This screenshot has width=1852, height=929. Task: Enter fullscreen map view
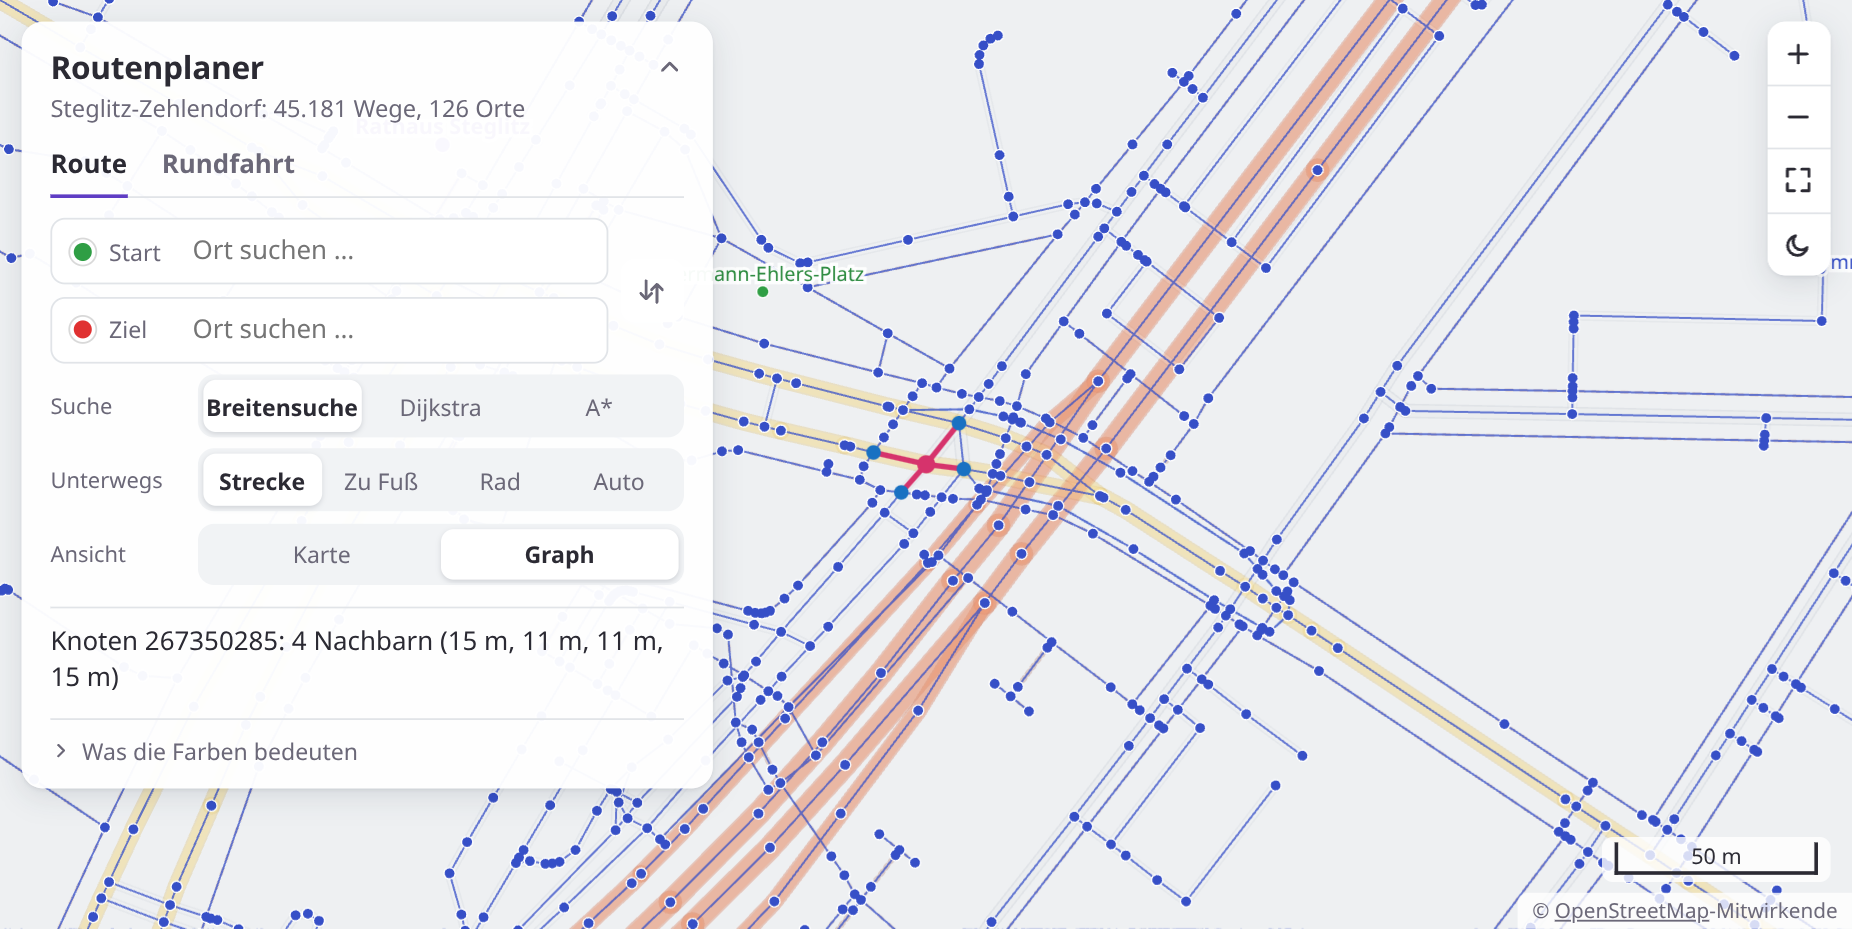pyautogui.click(x=1798, y=180)
